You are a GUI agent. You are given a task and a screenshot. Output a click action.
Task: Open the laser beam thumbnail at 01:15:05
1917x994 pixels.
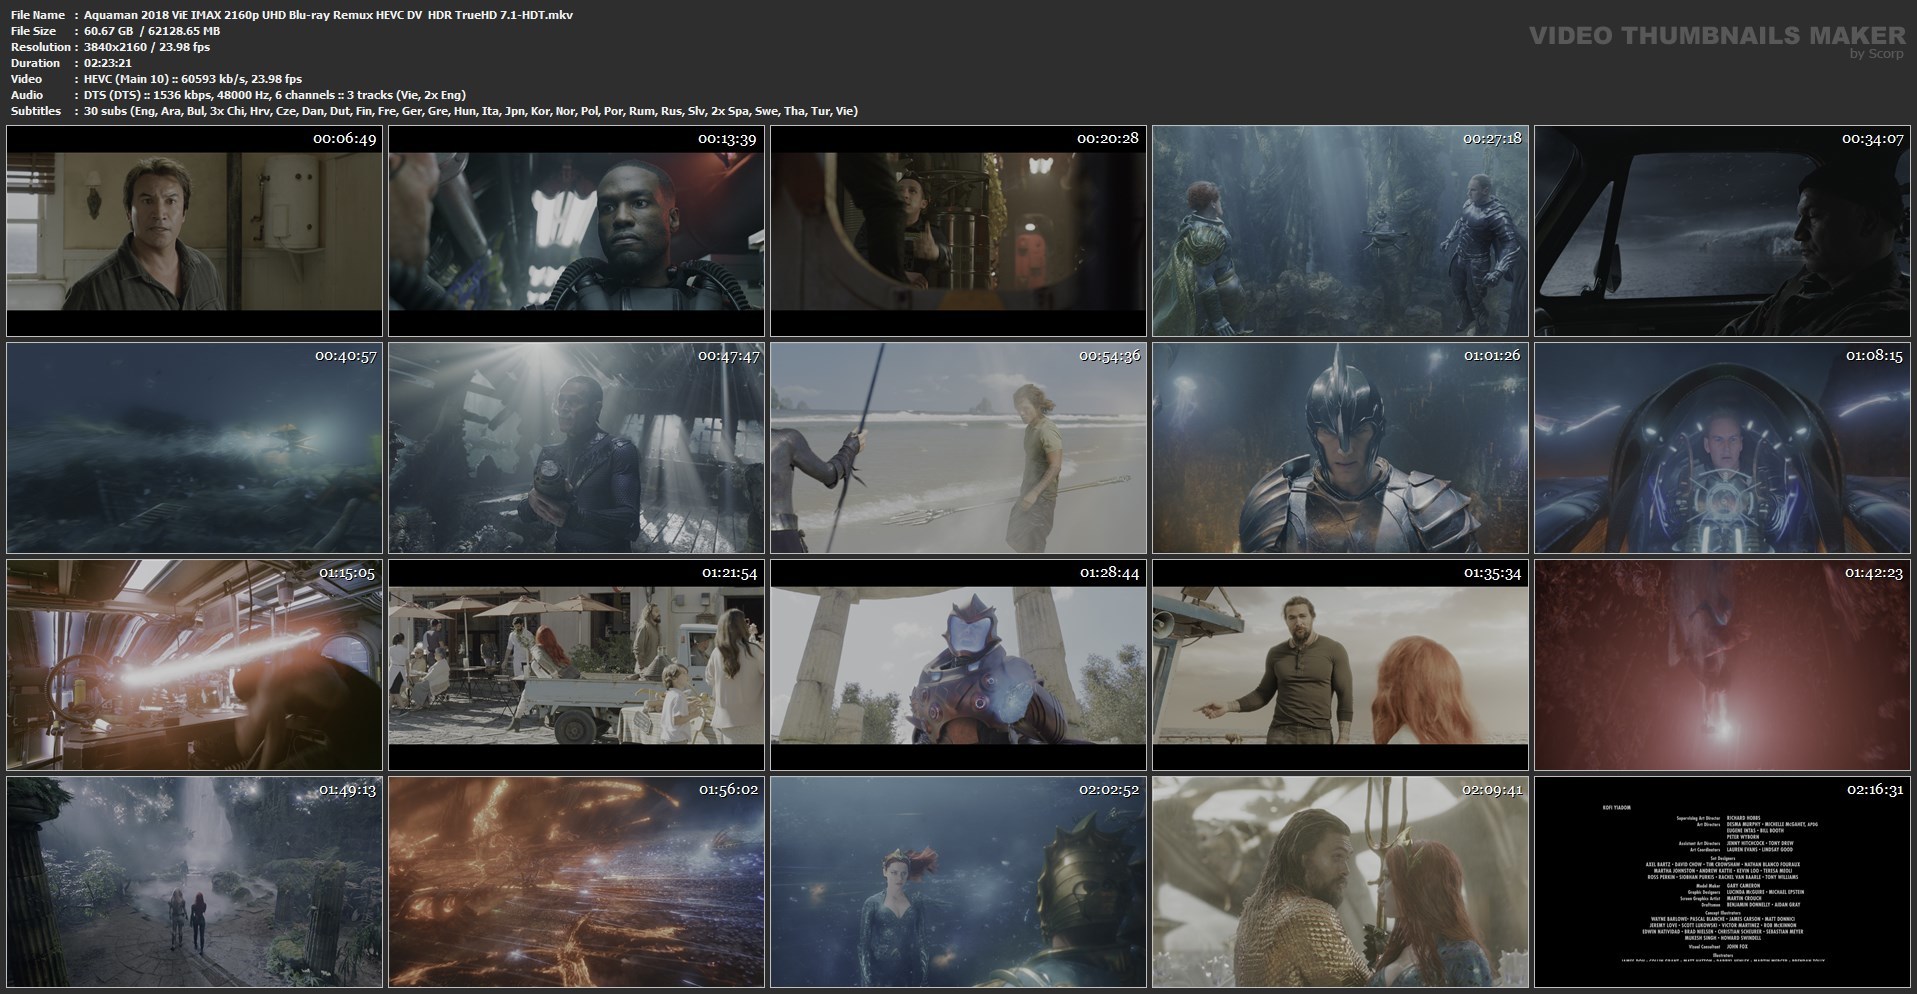194,665
